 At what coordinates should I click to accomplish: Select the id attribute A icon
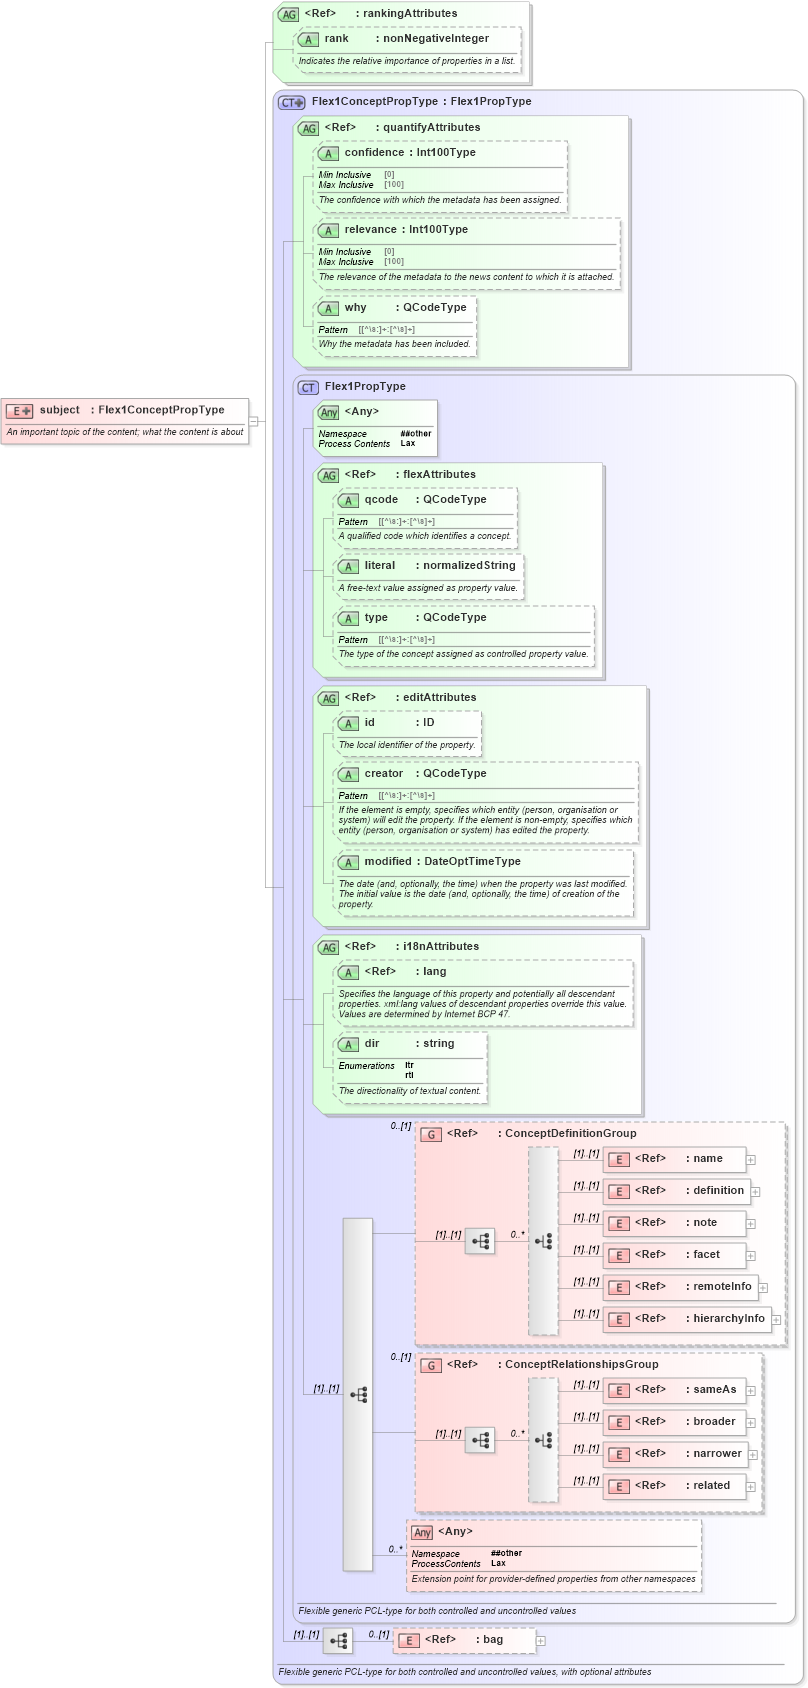348,723
